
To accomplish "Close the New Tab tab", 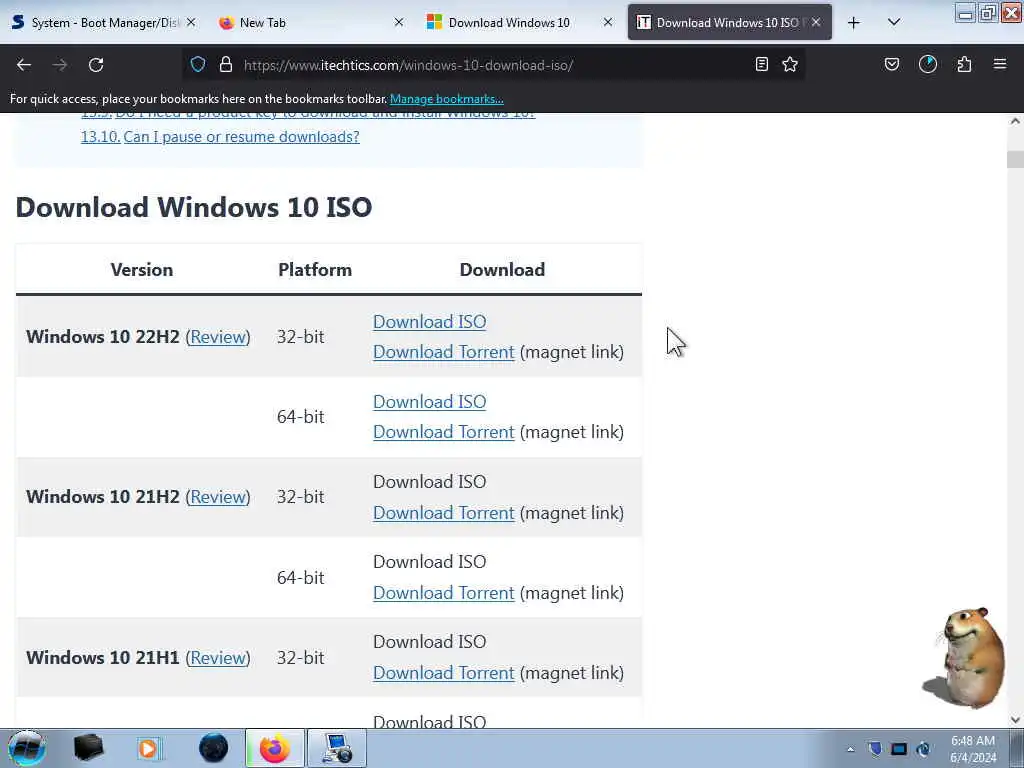I will [399, 22].
